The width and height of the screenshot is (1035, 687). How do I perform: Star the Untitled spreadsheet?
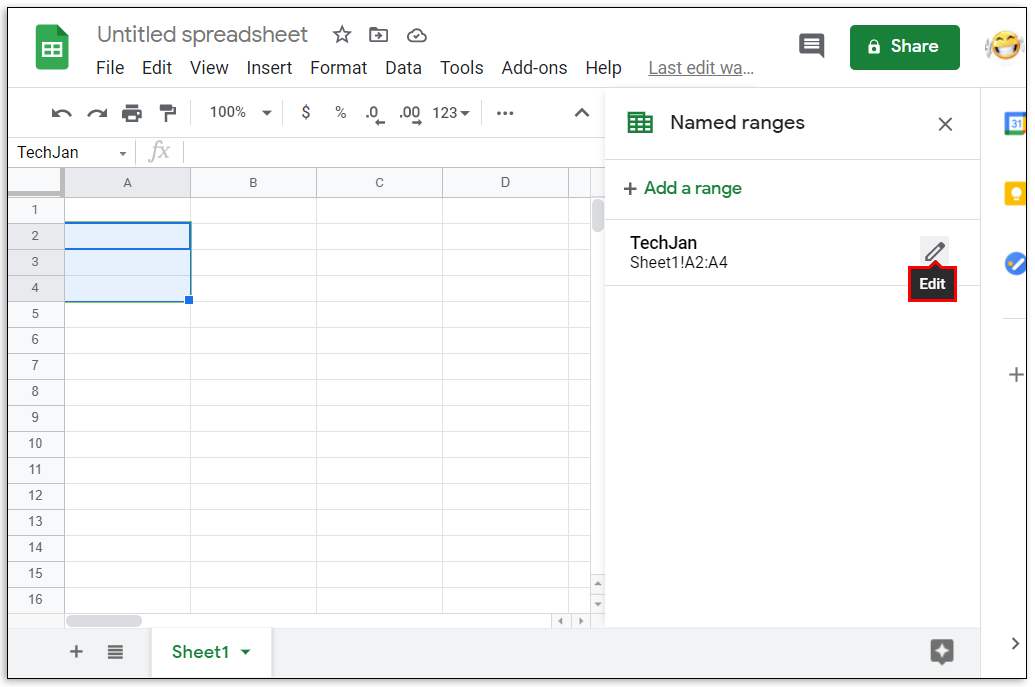(342, 35)
